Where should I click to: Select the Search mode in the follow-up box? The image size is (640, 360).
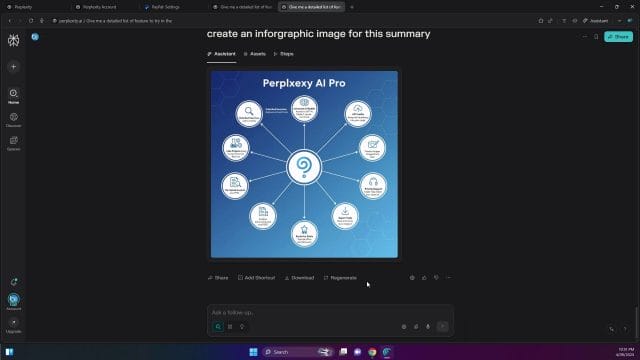tap(218, 327)
